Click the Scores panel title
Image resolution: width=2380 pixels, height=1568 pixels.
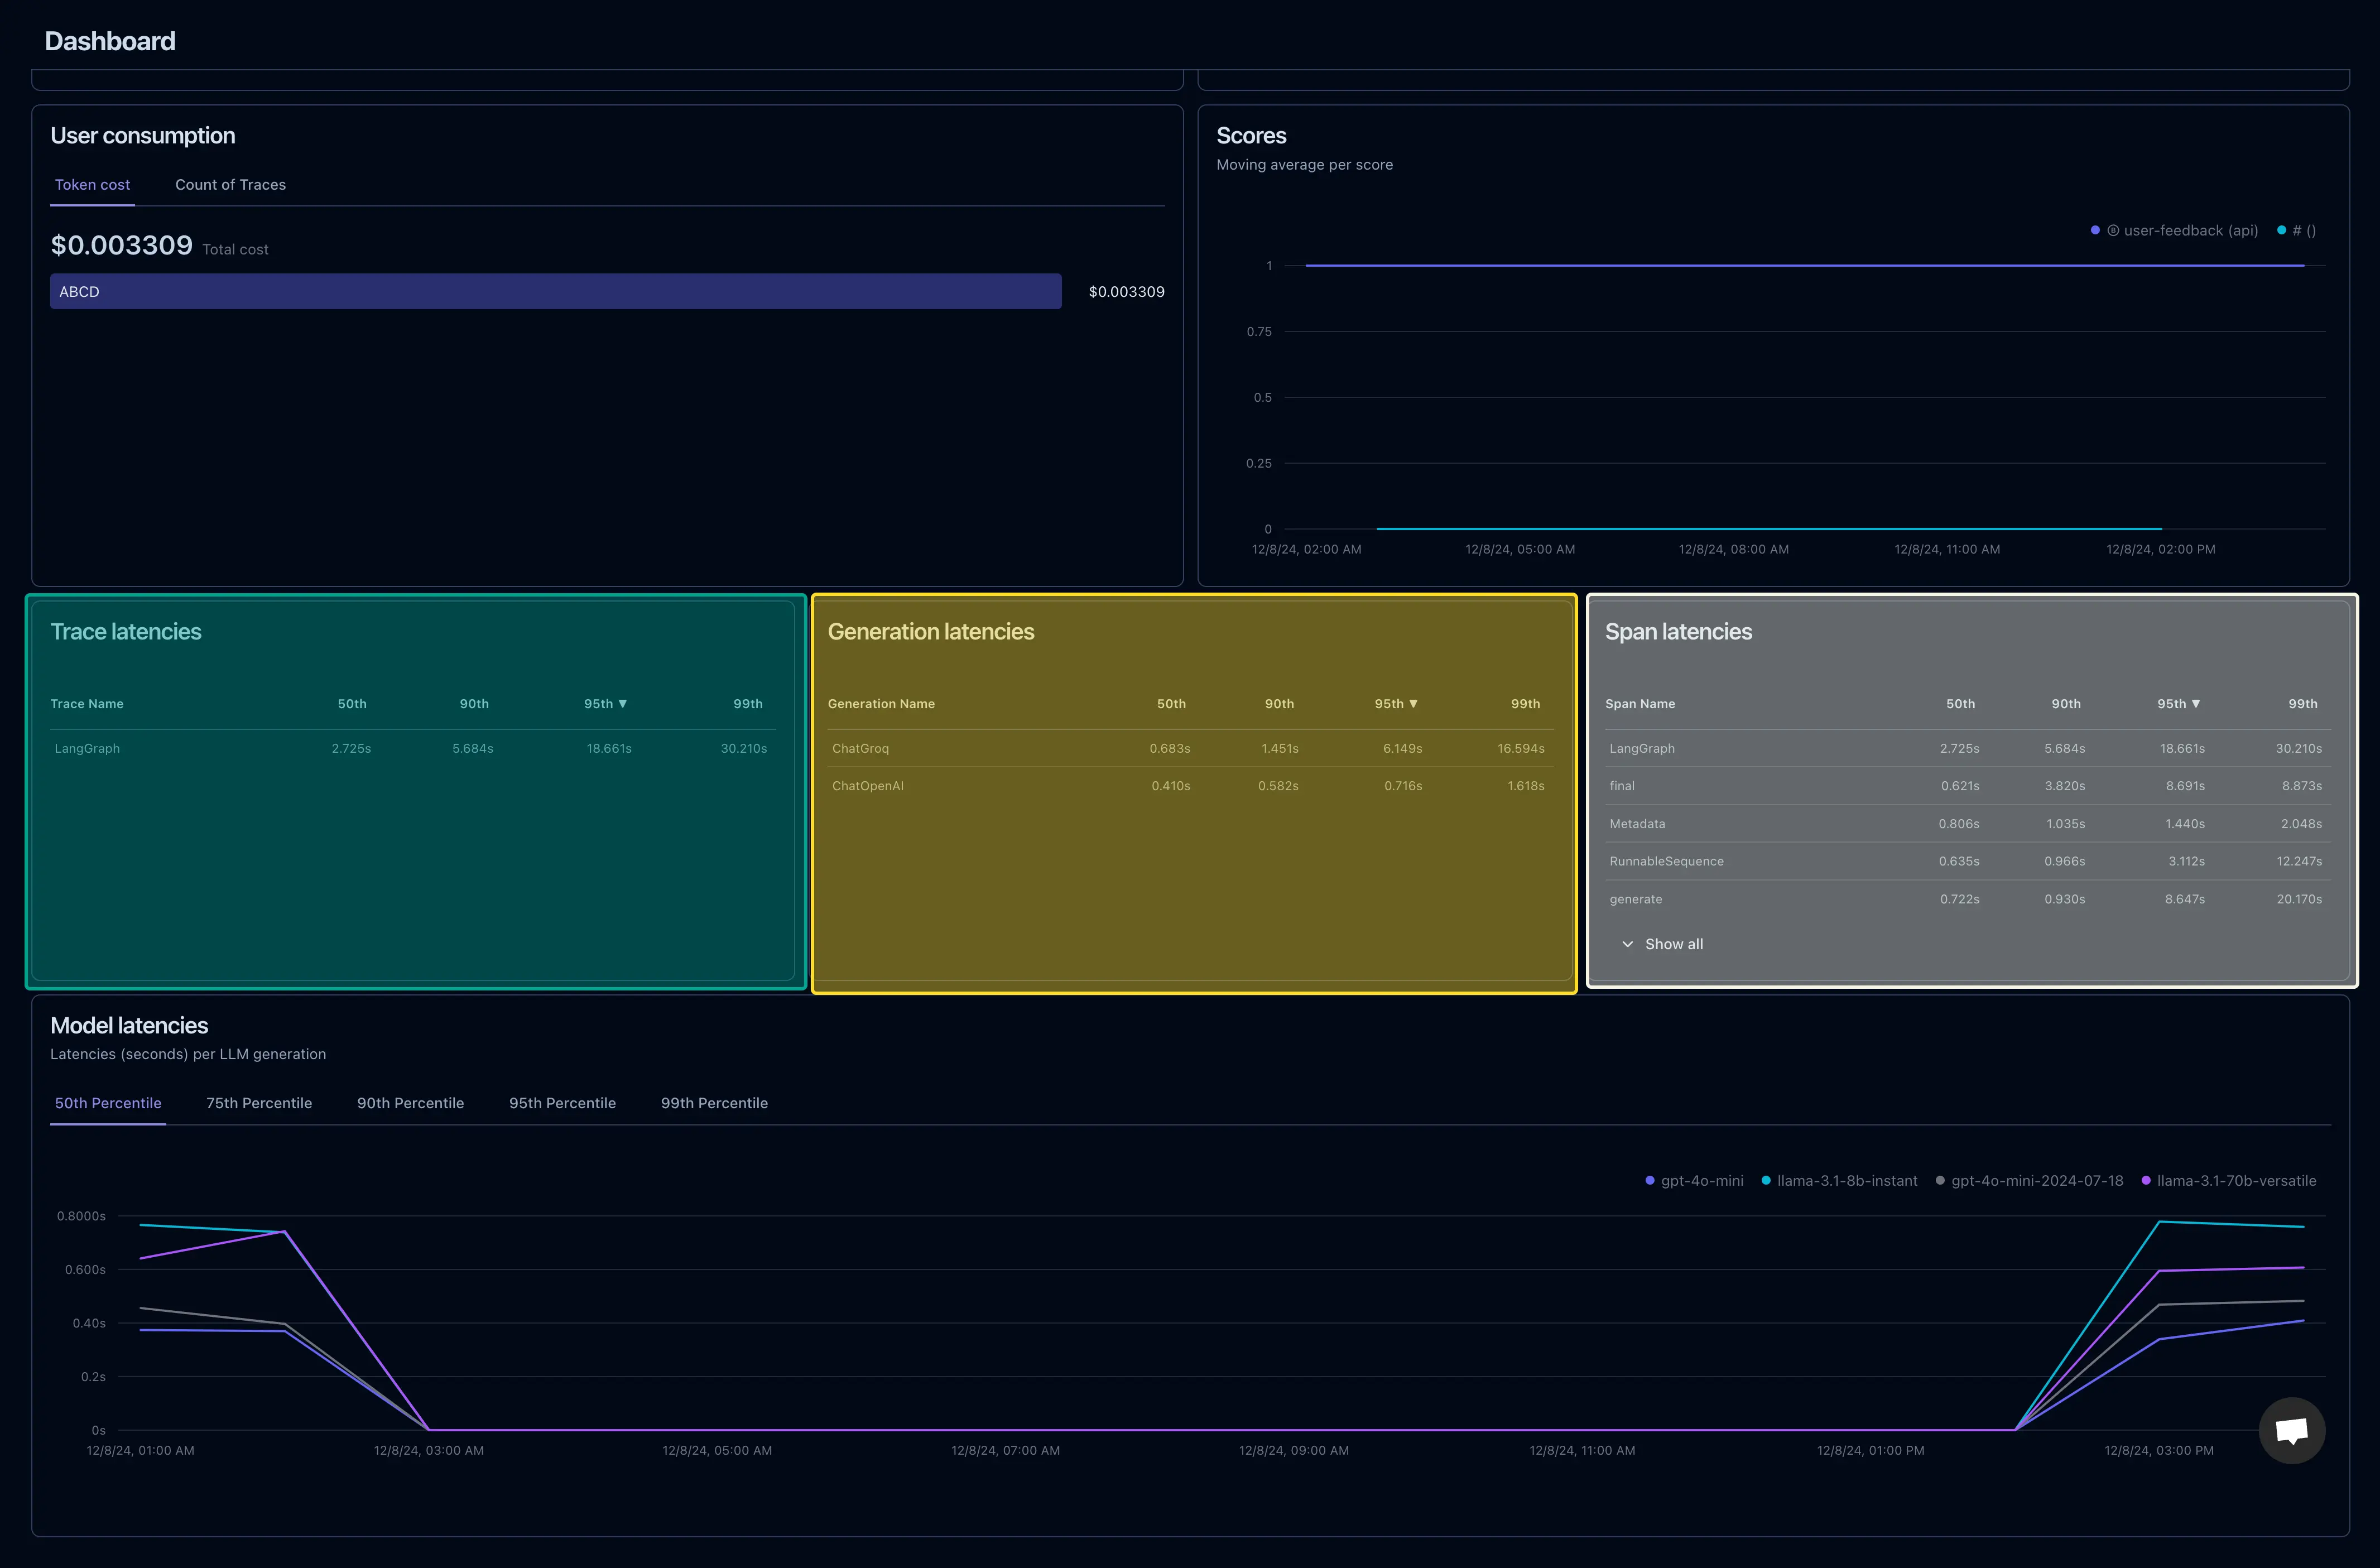click(x=1251, y=136)
